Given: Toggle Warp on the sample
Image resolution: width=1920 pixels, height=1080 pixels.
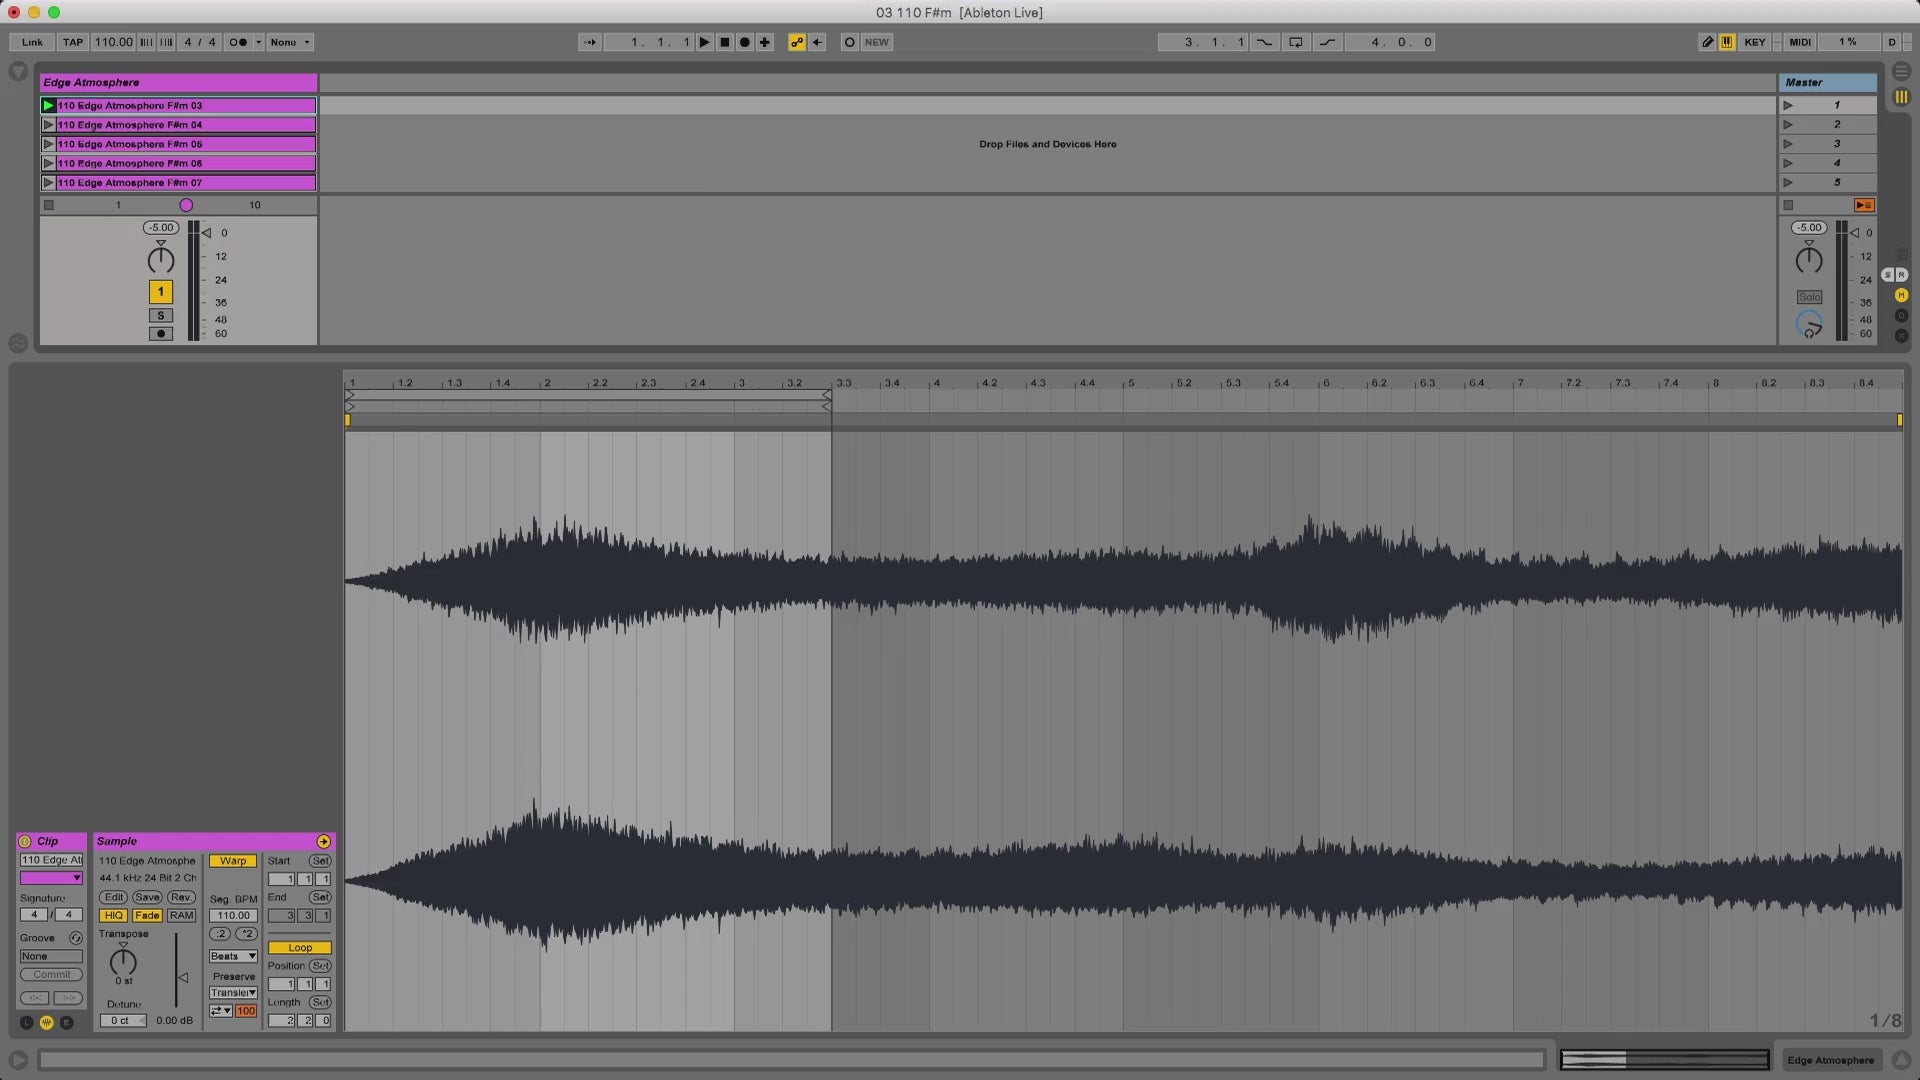Looking at the screenshot, I should click(233, 861).
